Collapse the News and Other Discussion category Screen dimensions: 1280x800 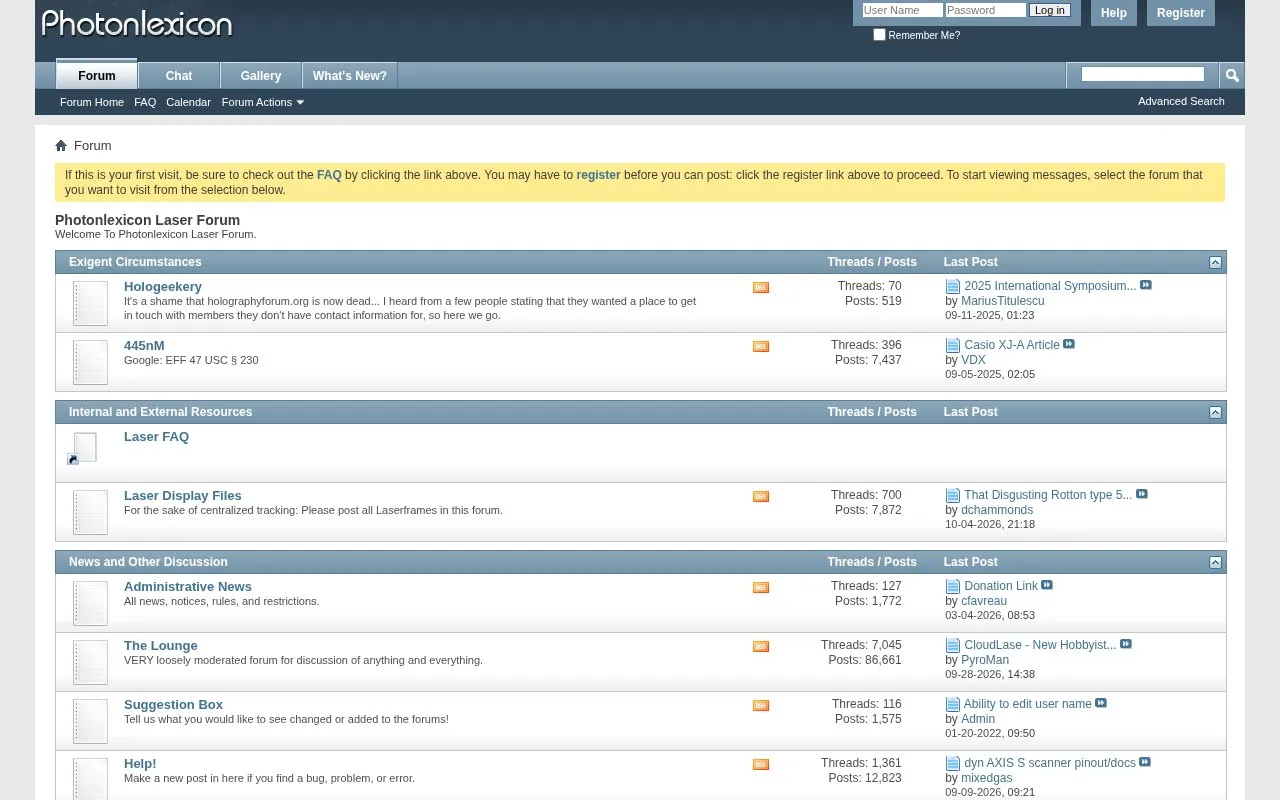click(x=1215, y=562)
